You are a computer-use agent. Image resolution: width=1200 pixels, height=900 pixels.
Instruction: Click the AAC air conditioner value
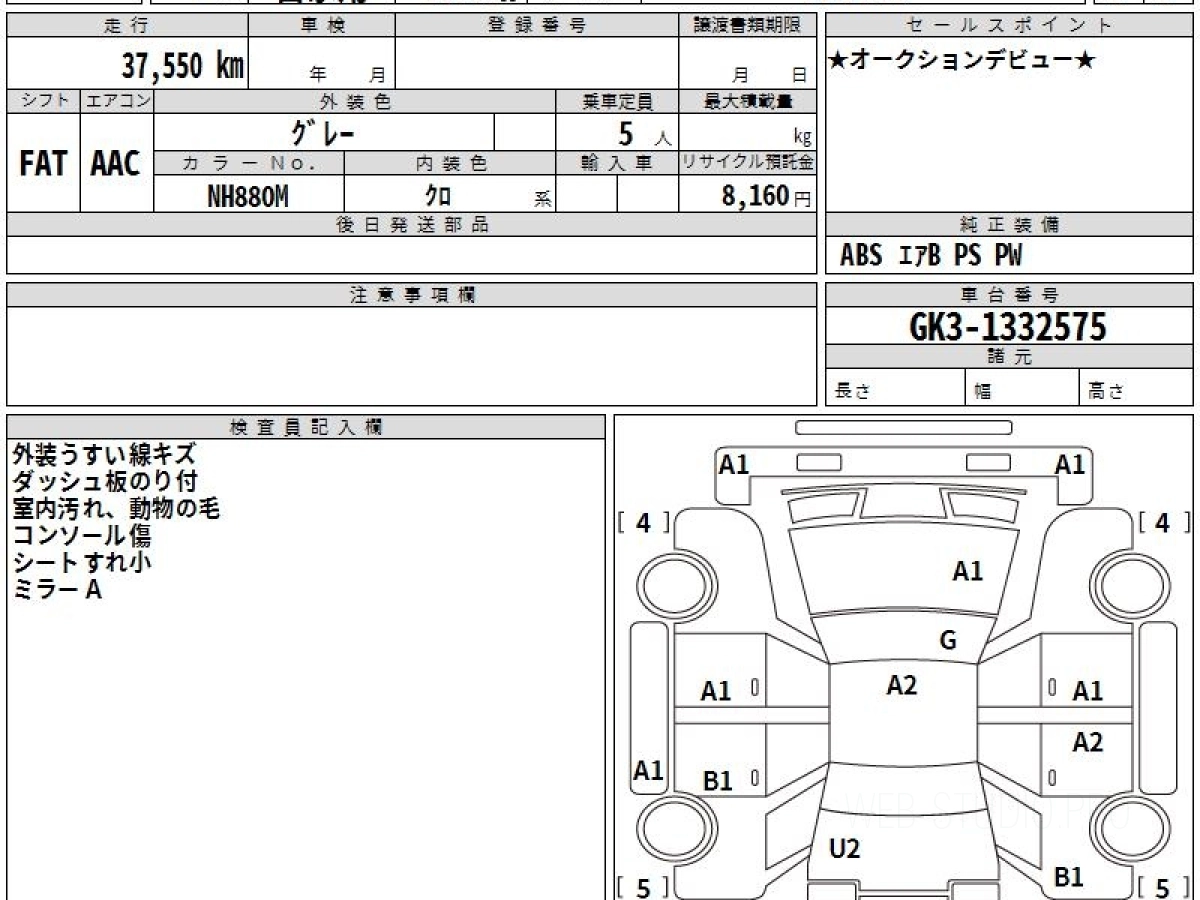coord(116,164)
